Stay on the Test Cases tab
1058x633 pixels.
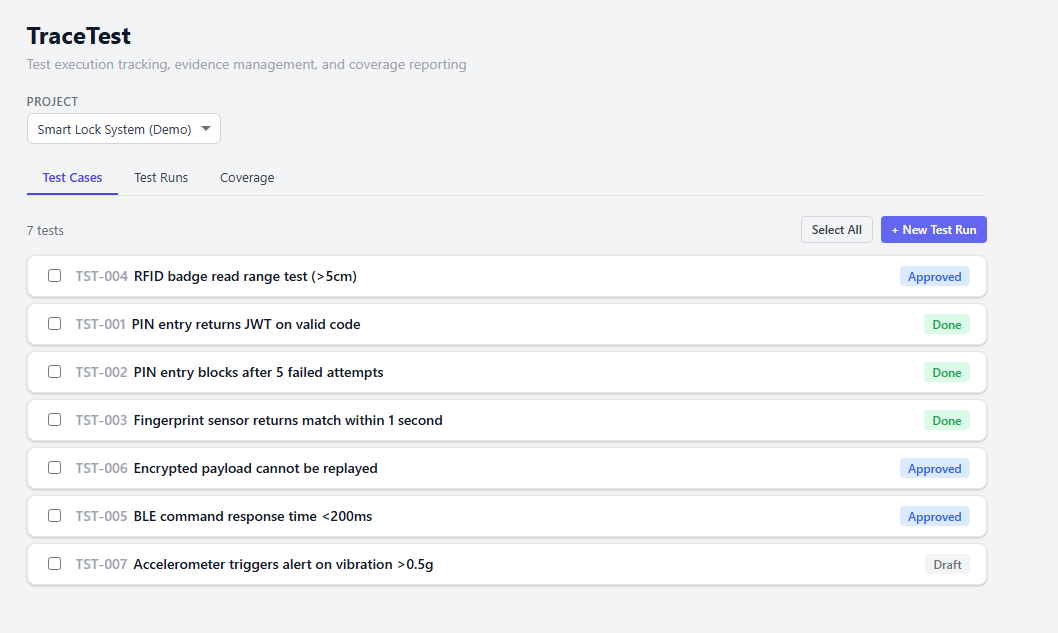coord(72,177)
